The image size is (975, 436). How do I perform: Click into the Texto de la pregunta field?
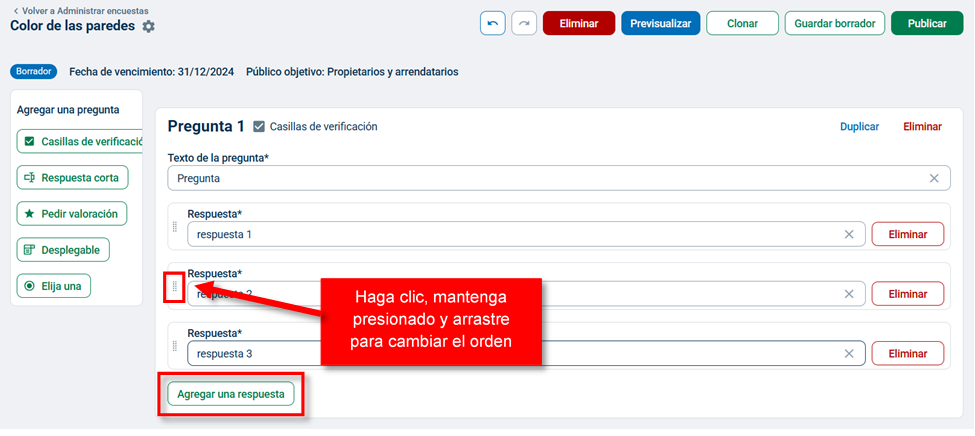pyautogui.click(x=558, y=179)
